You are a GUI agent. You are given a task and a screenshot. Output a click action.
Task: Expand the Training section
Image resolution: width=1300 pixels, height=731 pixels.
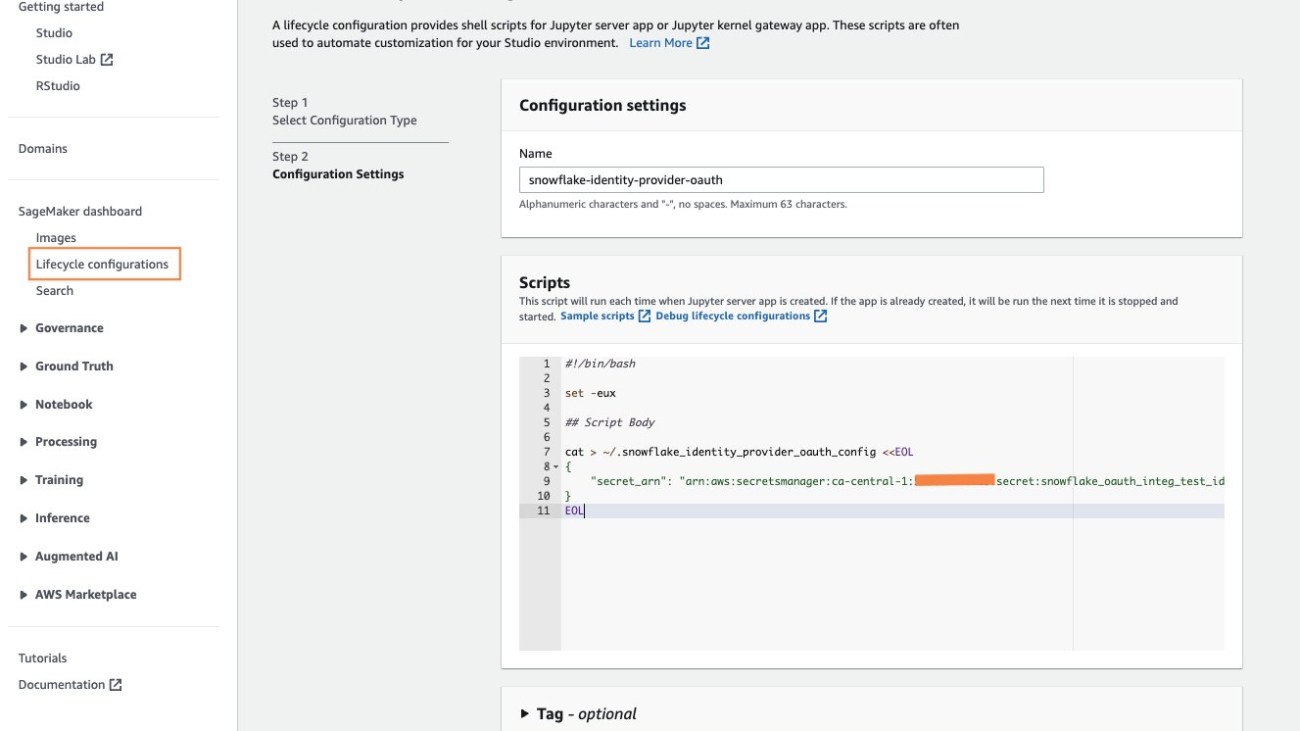click(24, 480)
